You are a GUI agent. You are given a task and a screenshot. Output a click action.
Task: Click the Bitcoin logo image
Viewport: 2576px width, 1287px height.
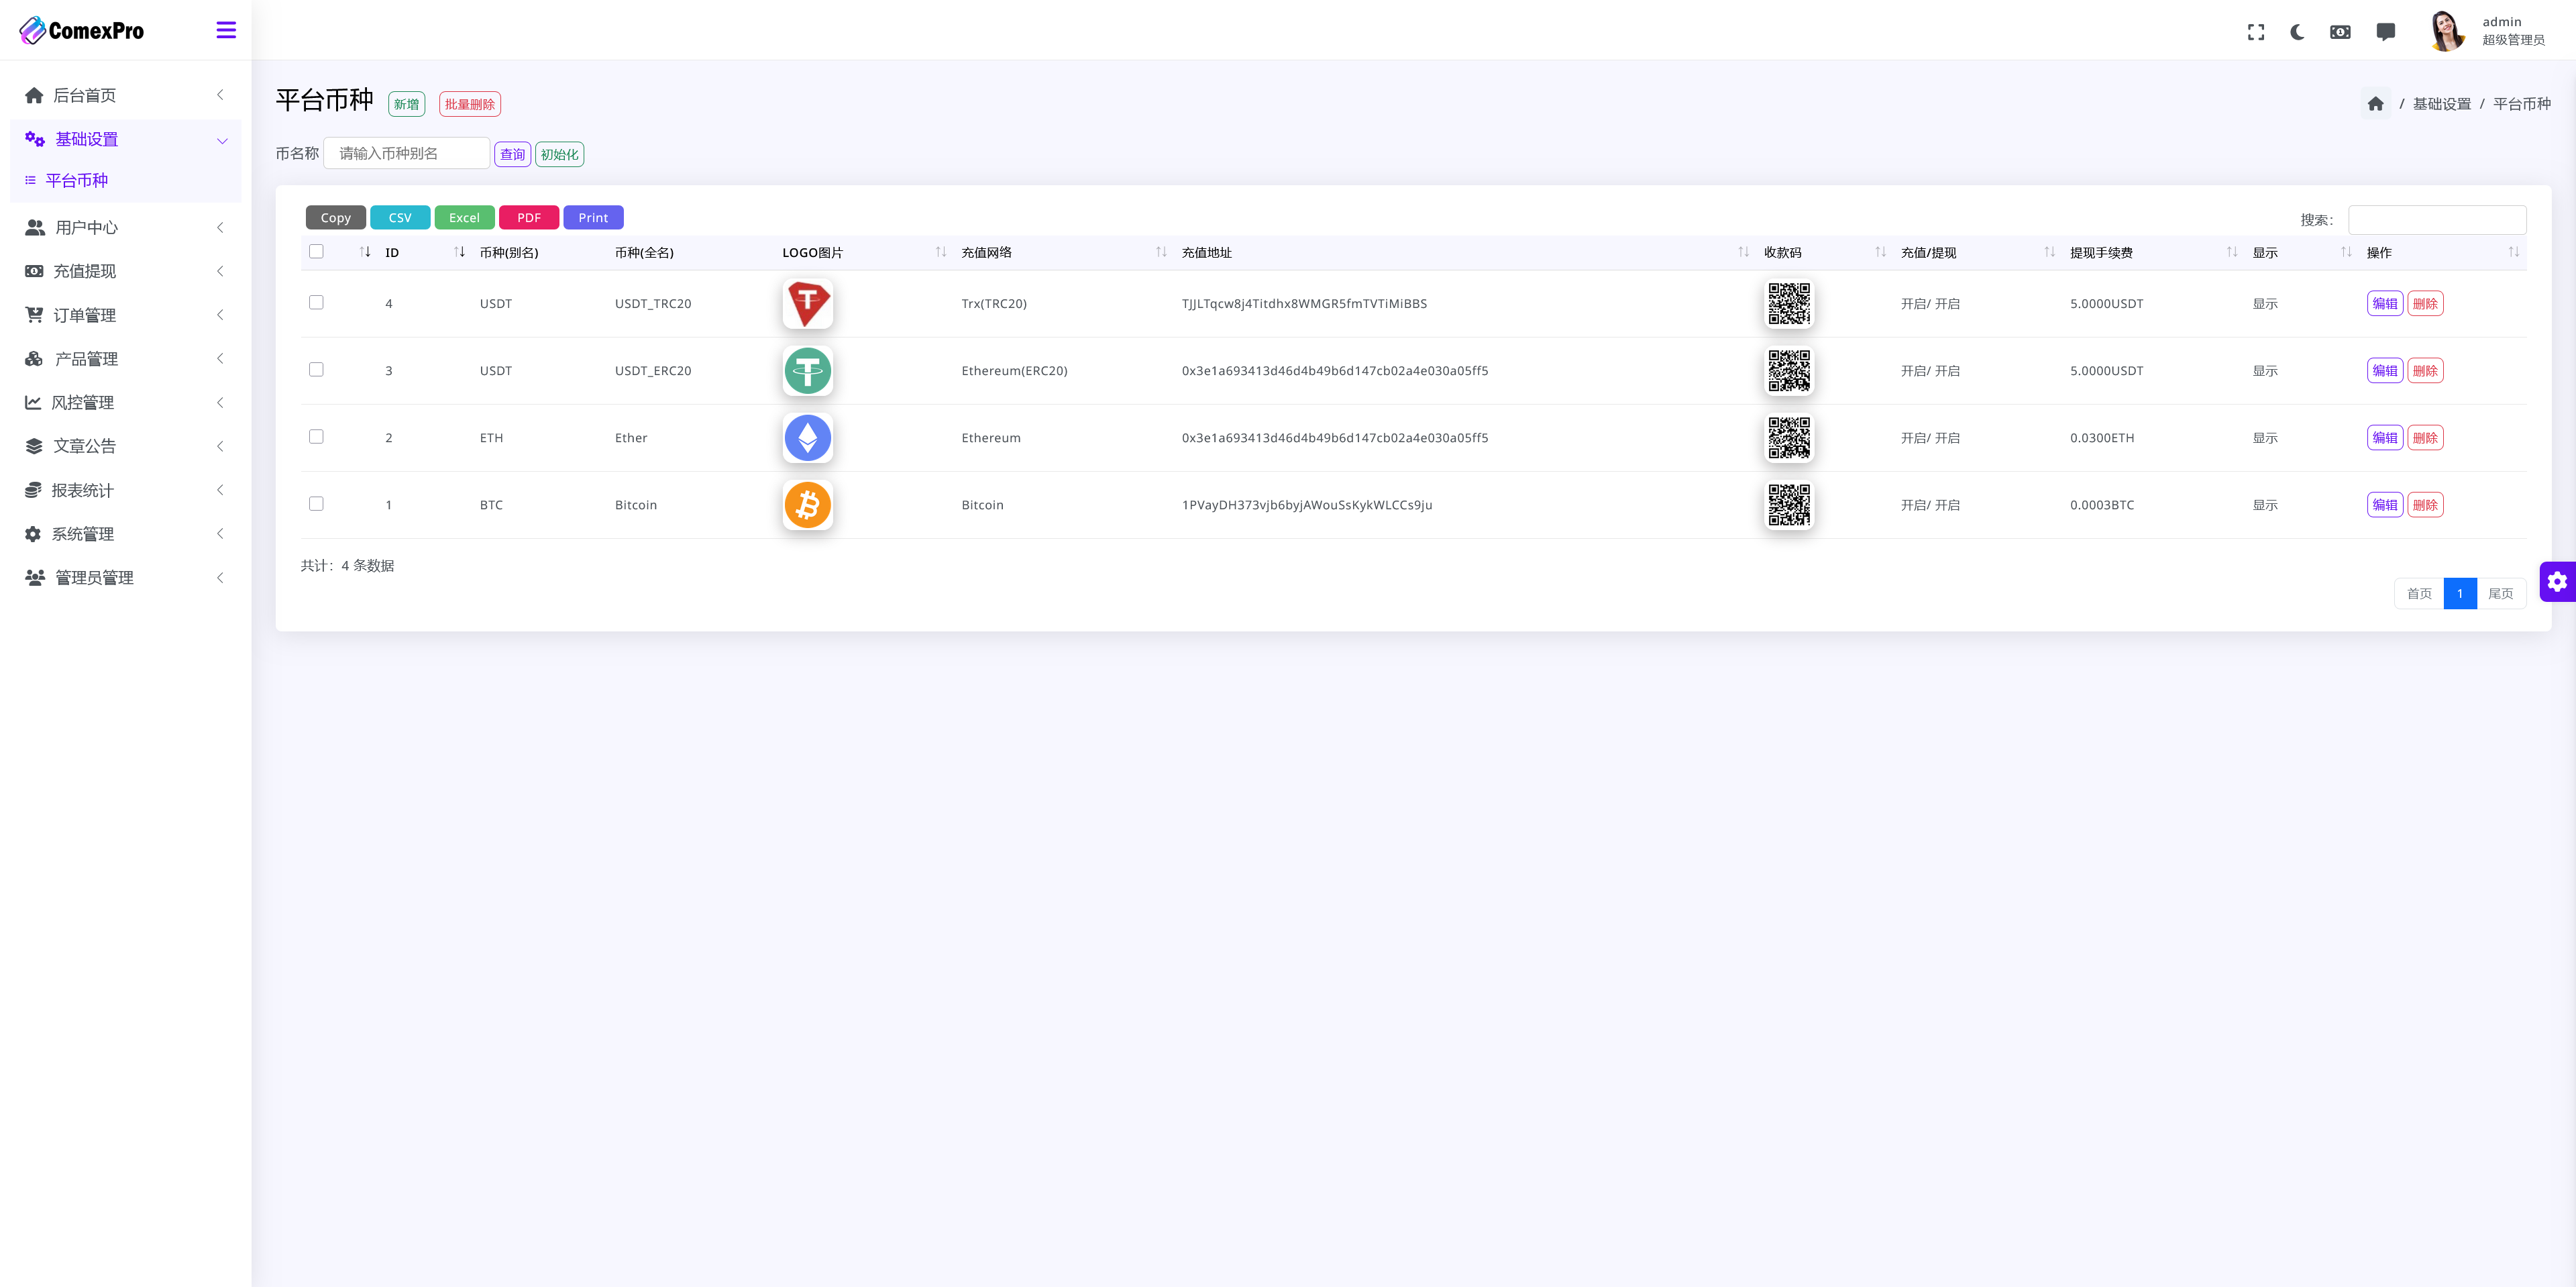coord(807,505)
